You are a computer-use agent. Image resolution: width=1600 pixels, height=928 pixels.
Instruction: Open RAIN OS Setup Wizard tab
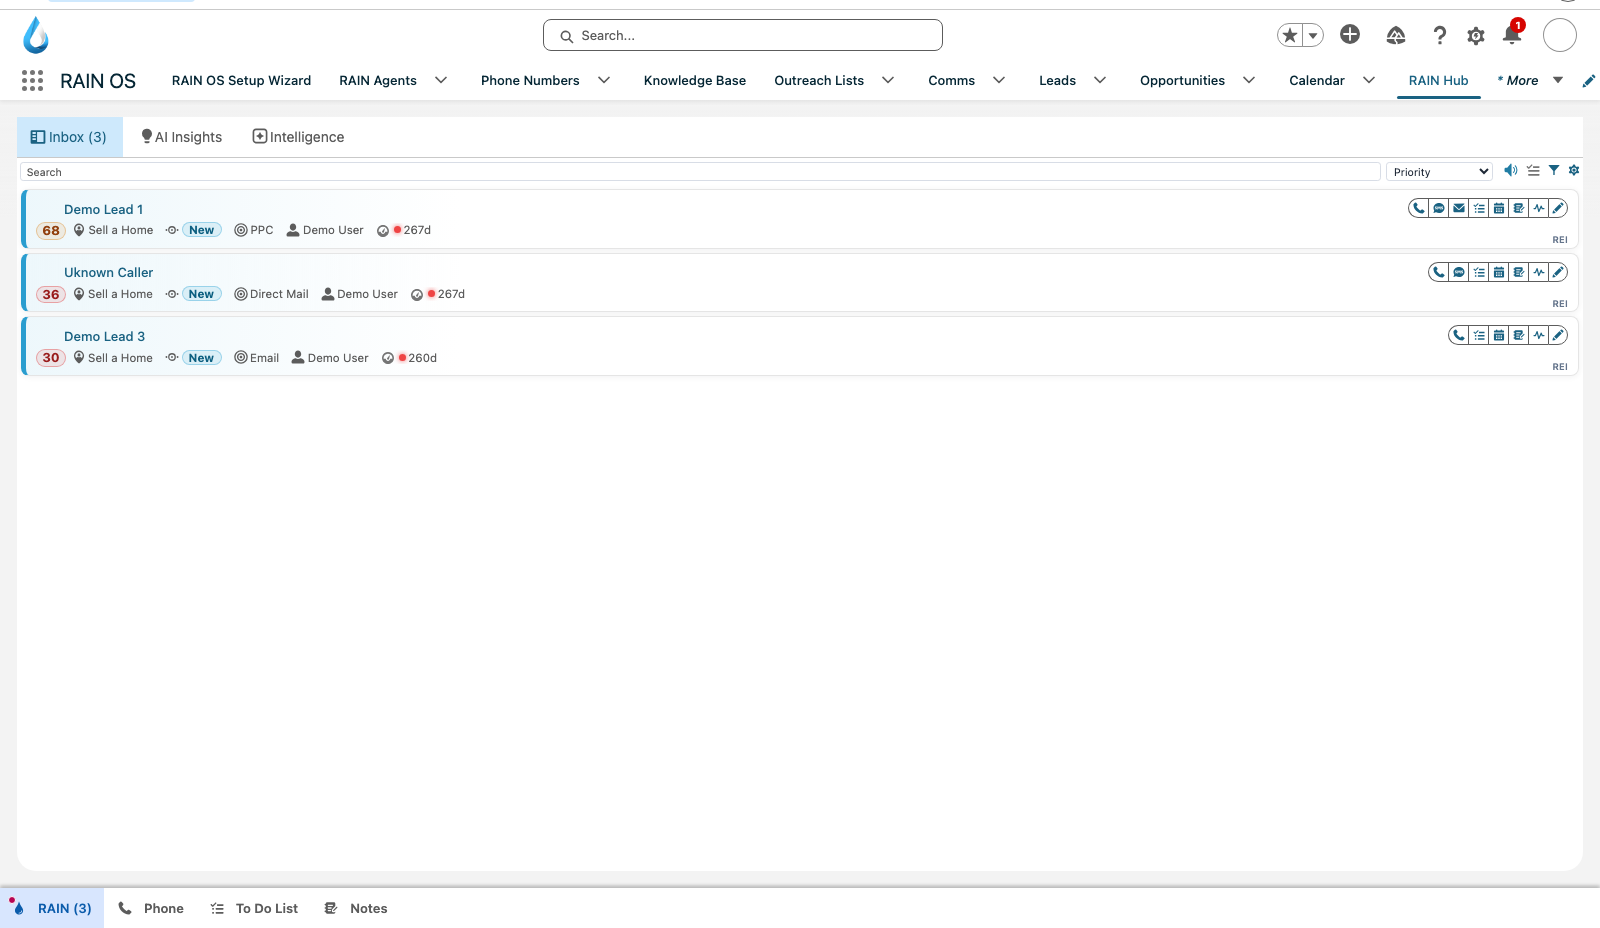pyautogui.click(x=241, y=80)
